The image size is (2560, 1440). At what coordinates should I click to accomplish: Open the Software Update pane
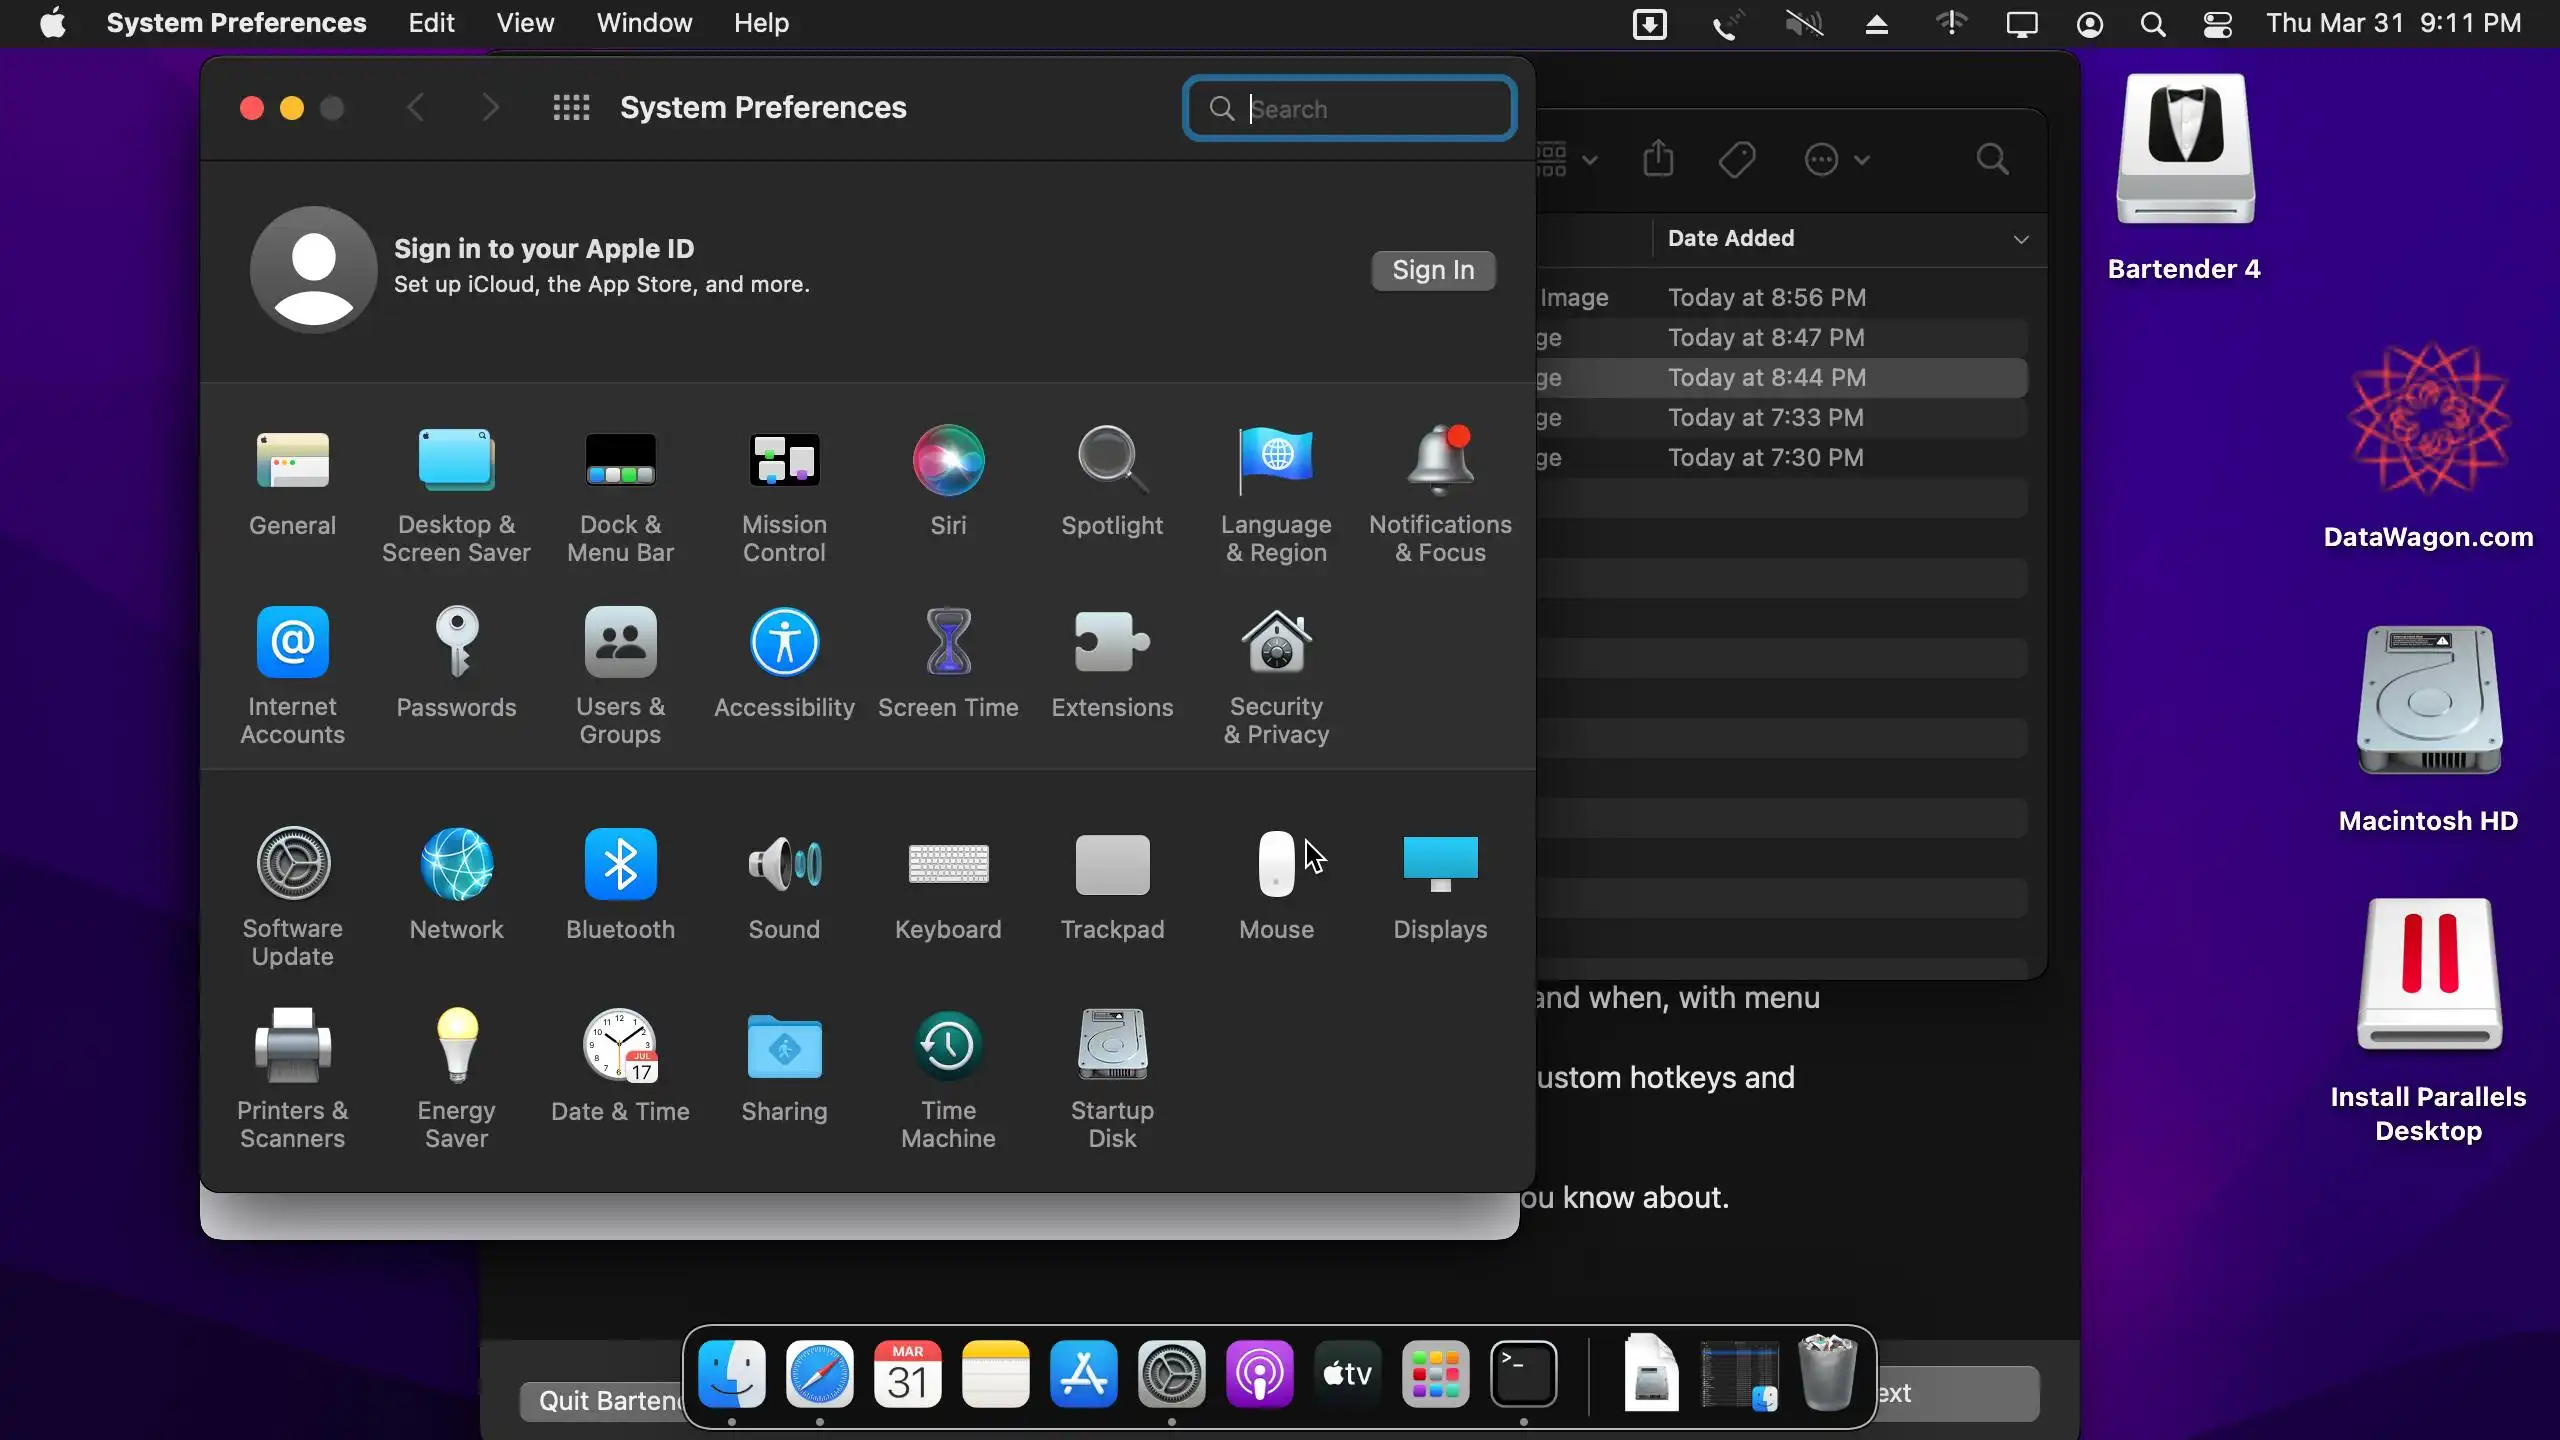(292, 865)
